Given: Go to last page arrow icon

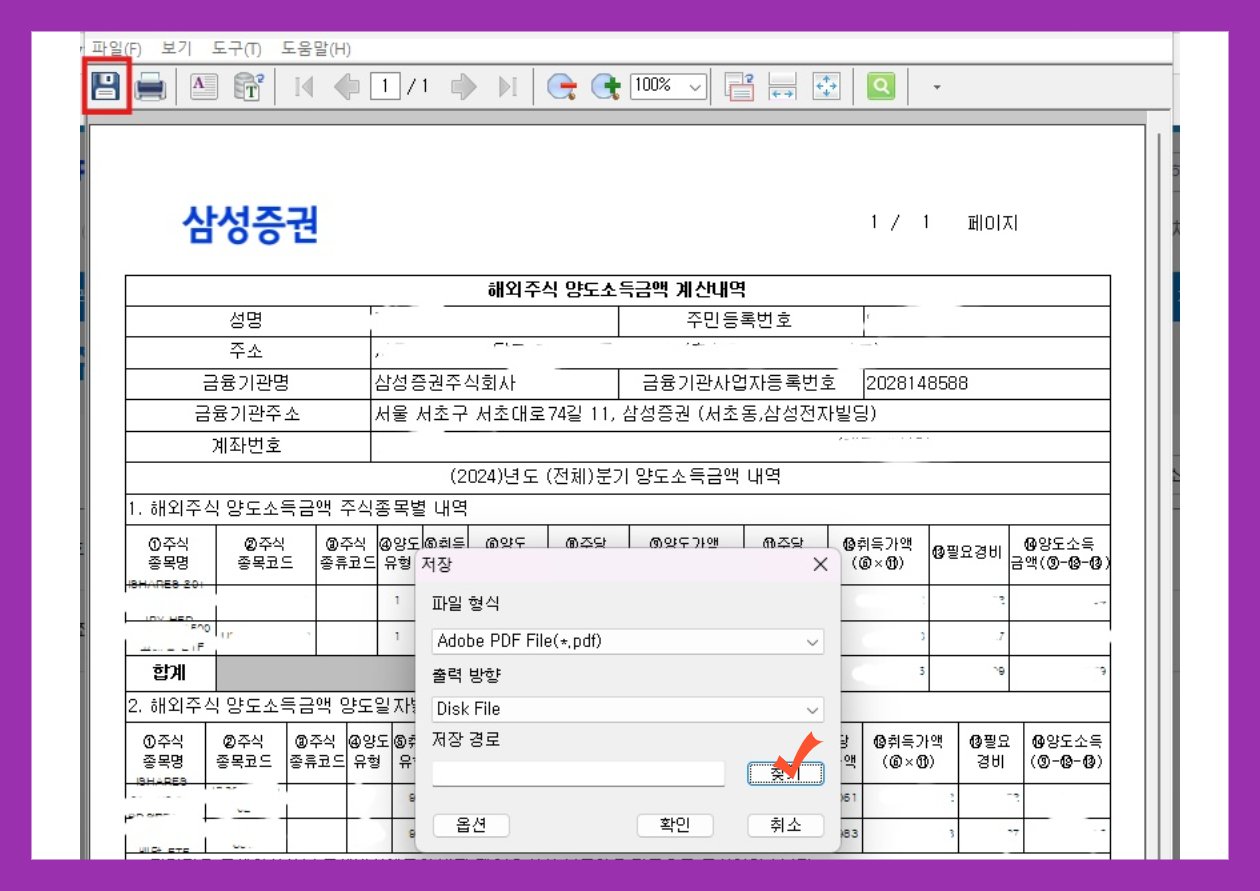Looking at the screenshot, I should point(508,87).
